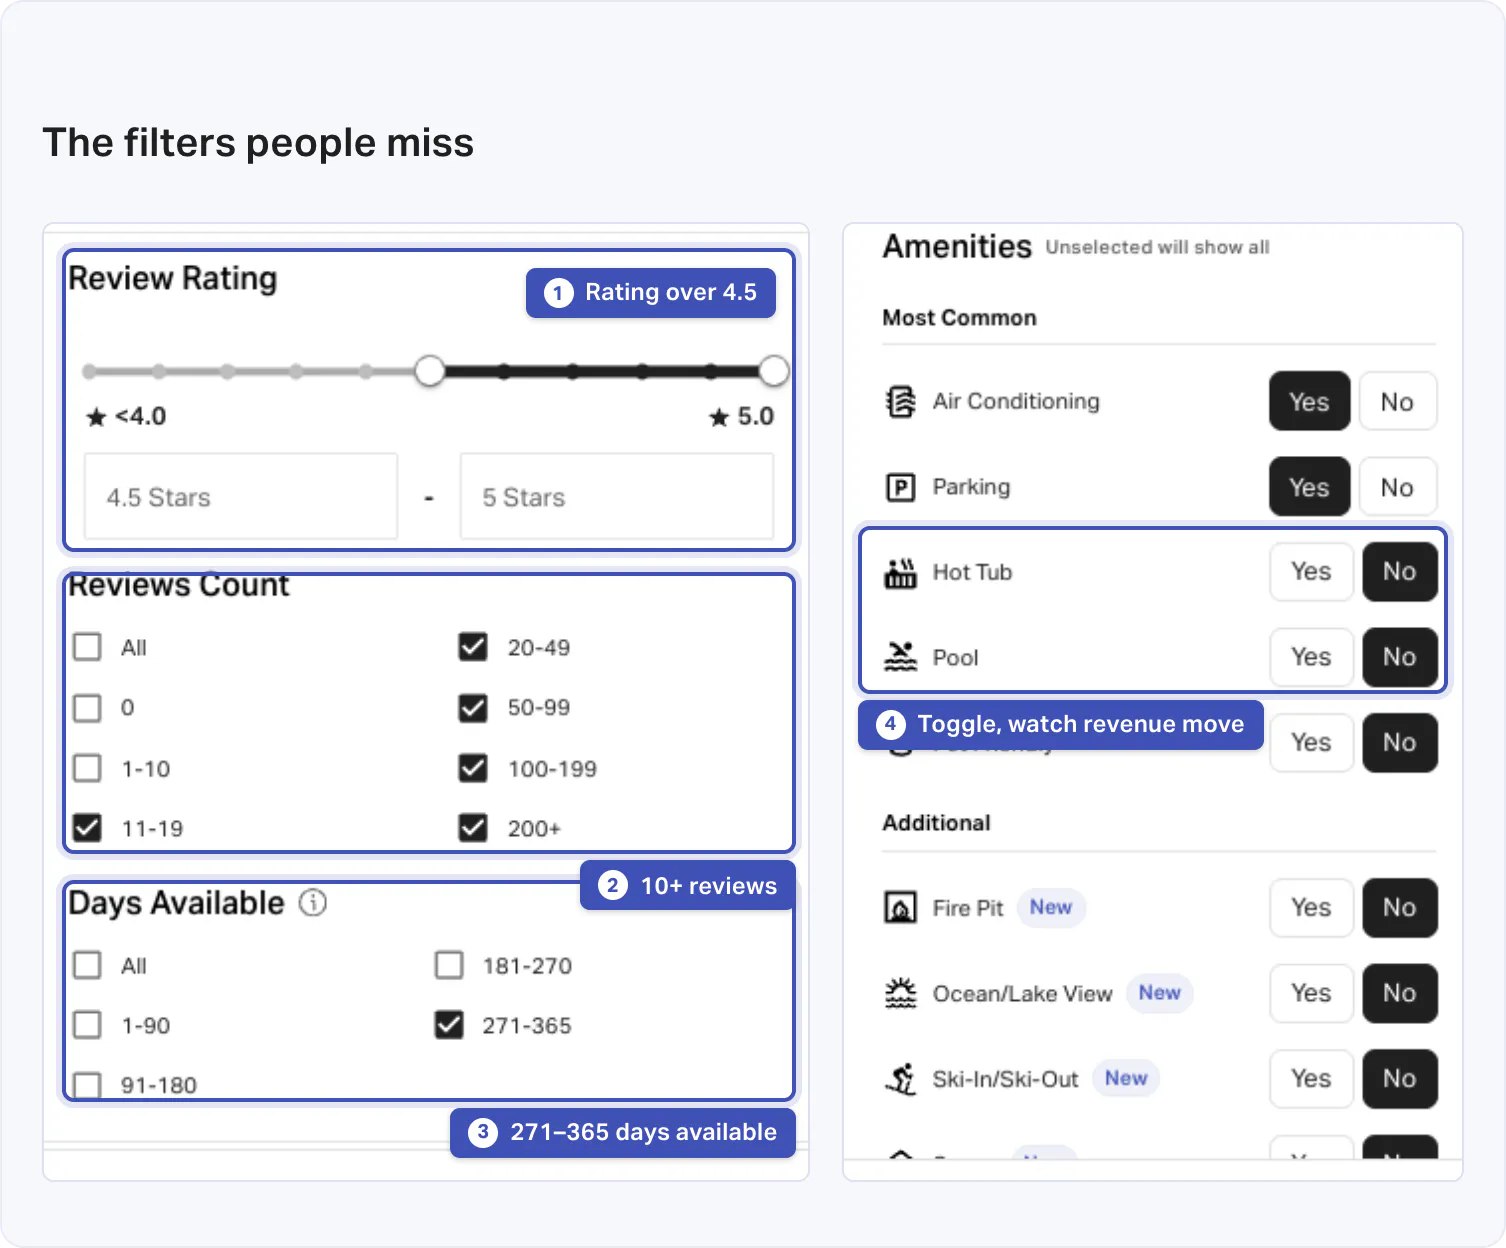The width and height of the screenshot is (1506, 1248).
Task: Set Ski-In/Ski-Out to Yes
Action: click(x=1311, y=1079)
